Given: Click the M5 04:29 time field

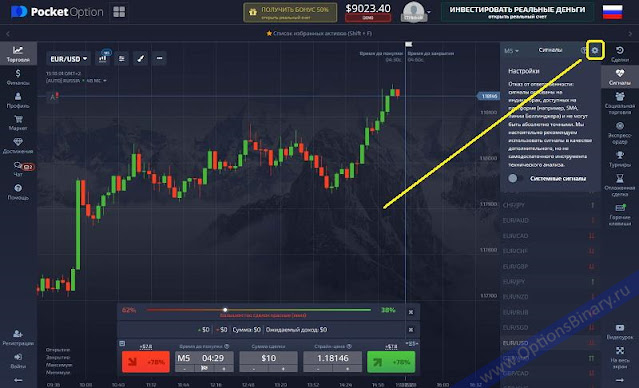Looking at the screenshot, I should (x=204, y=358).
